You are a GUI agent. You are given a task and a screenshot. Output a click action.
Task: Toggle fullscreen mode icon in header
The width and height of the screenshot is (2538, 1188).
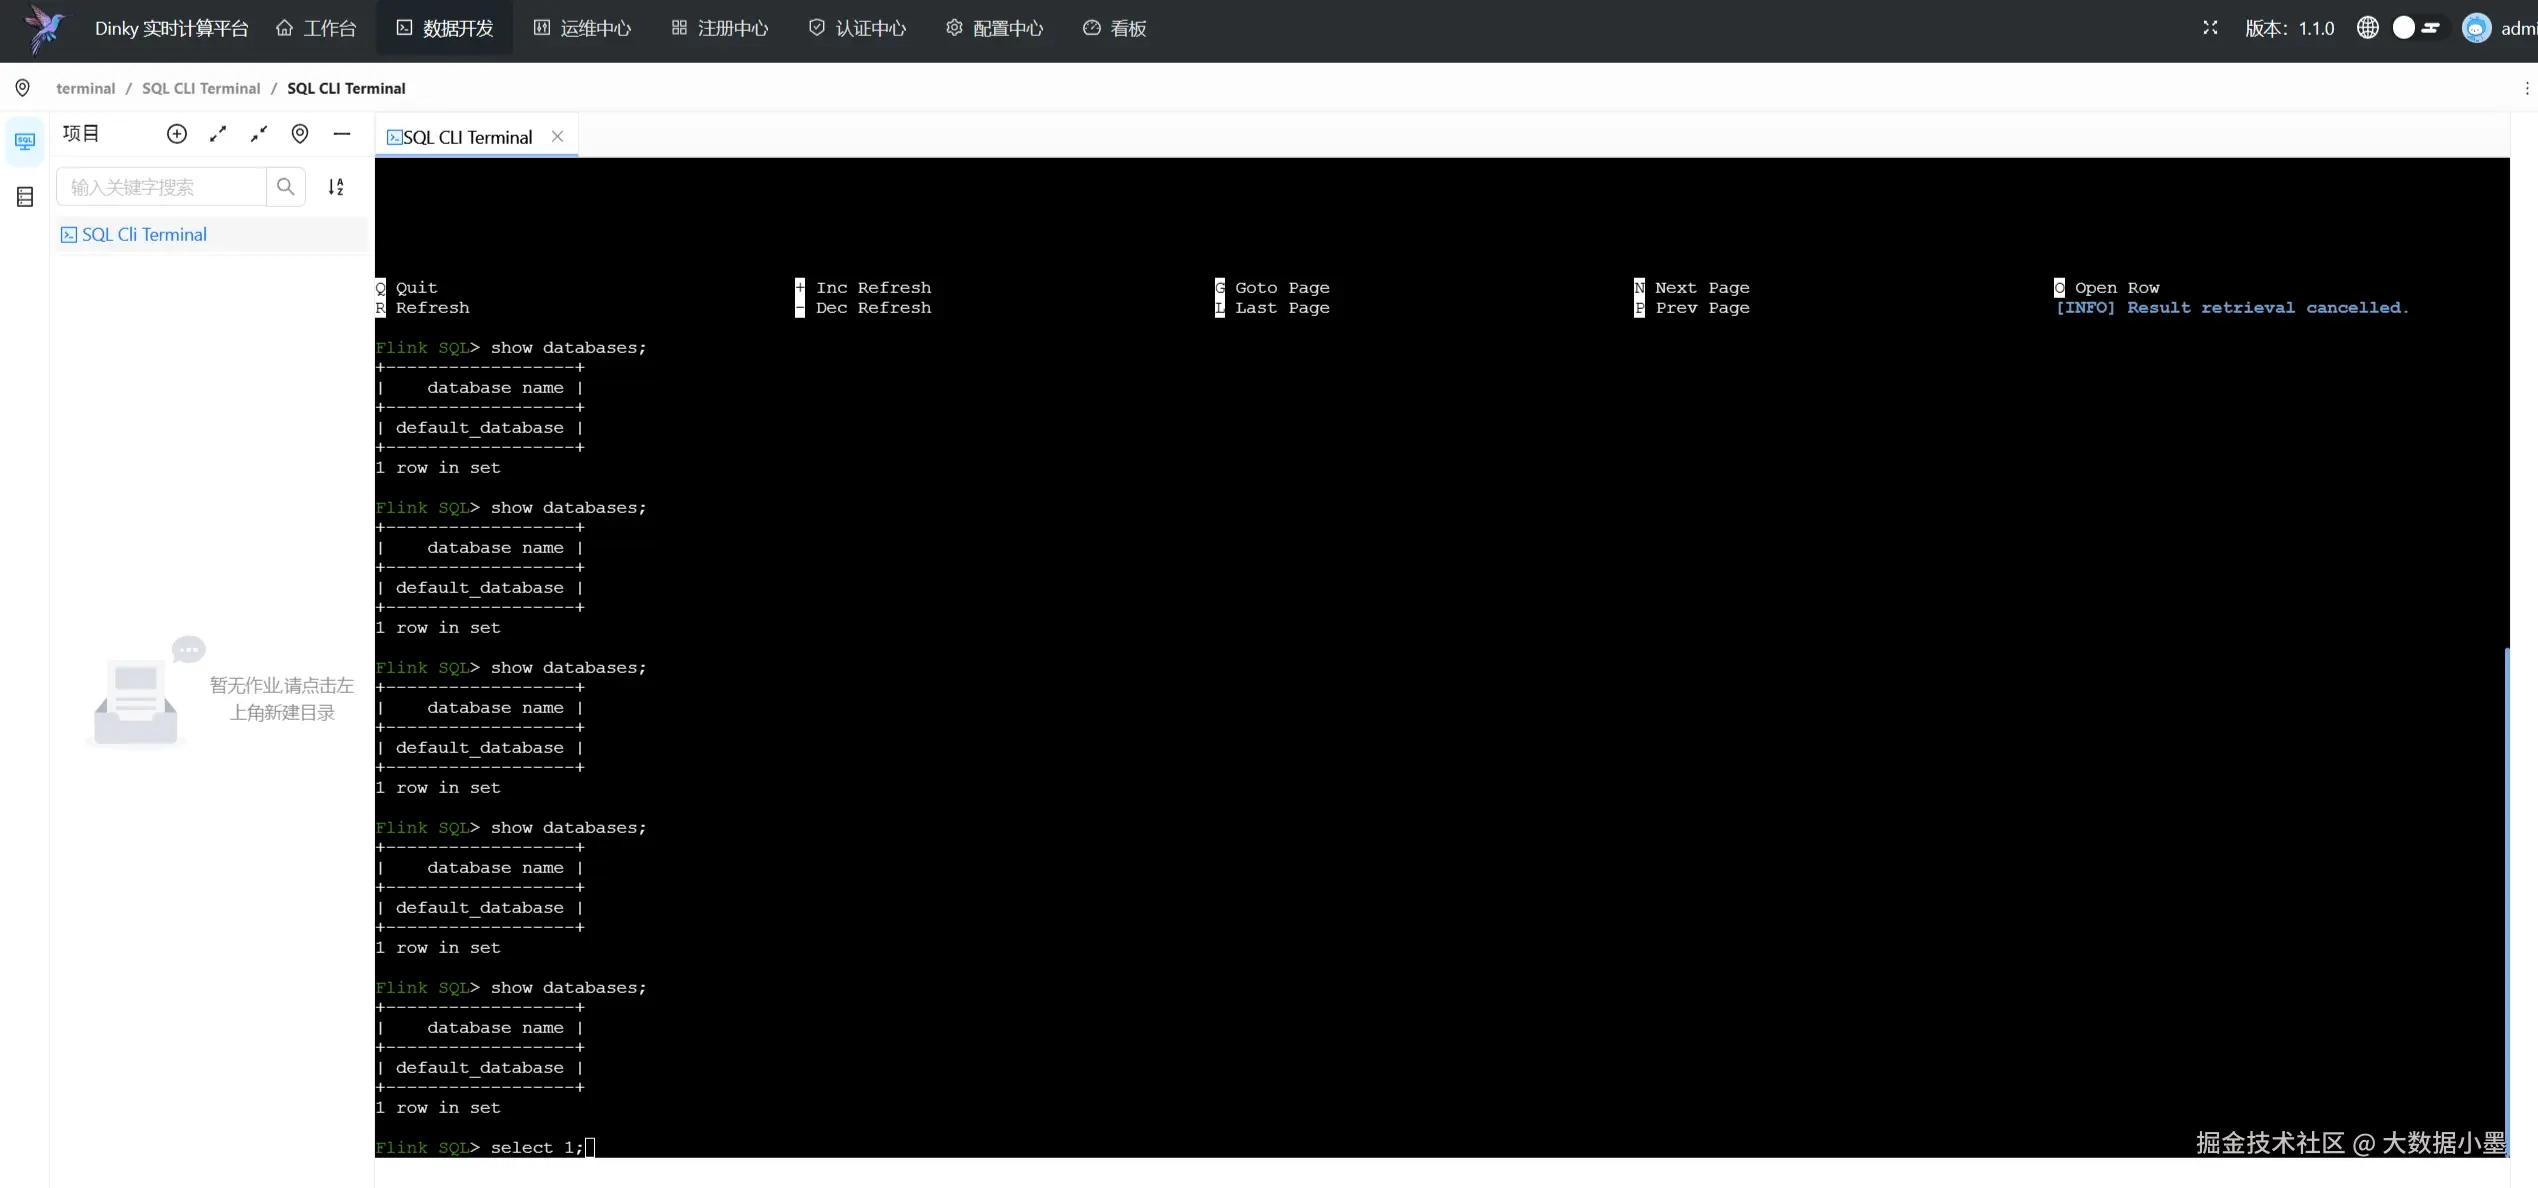click(2210, 28)
